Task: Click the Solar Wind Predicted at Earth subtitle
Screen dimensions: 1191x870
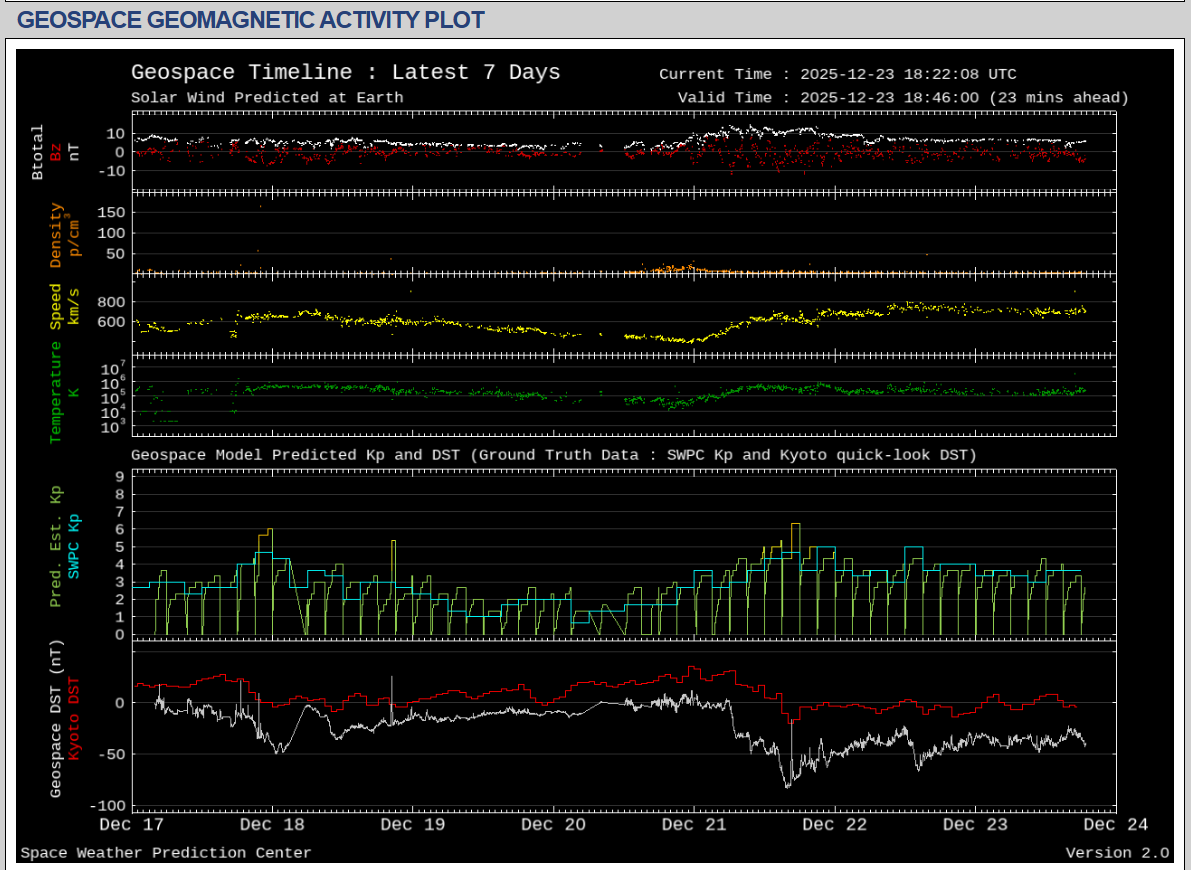Action: coord(267,97)
